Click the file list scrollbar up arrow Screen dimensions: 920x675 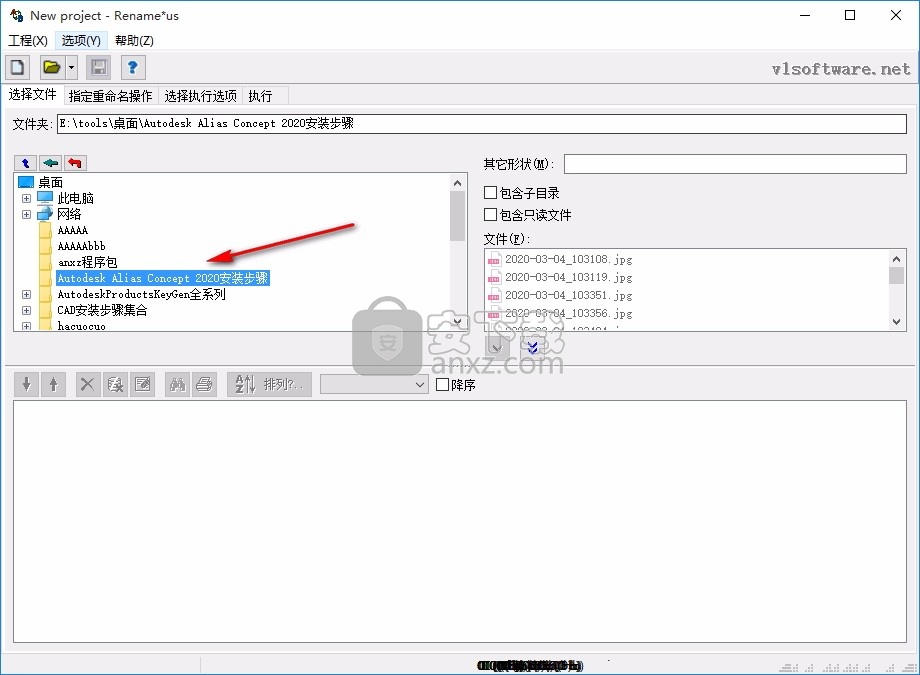(896, 259)
